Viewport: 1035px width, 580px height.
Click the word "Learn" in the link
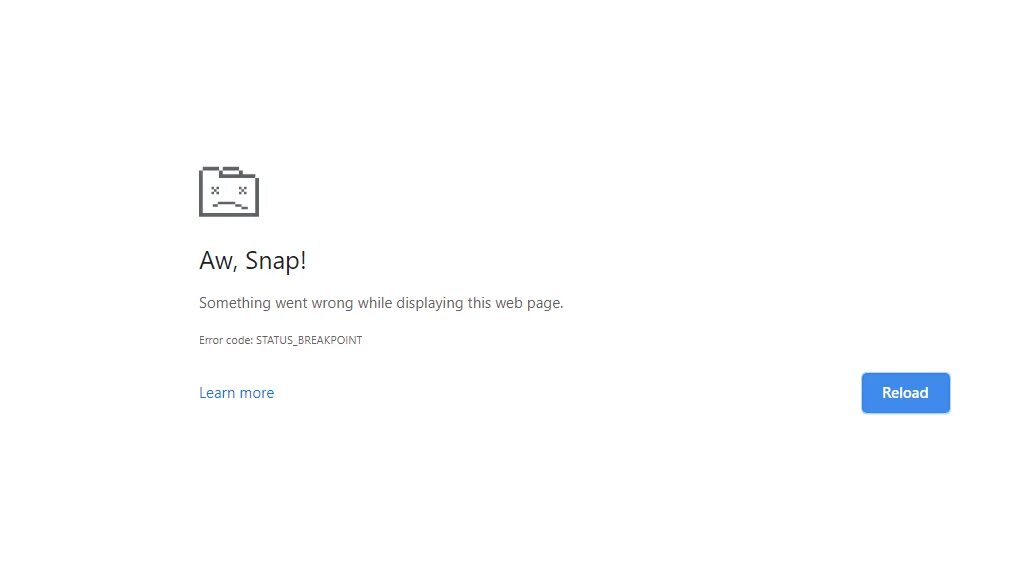(x=217, y=393)
